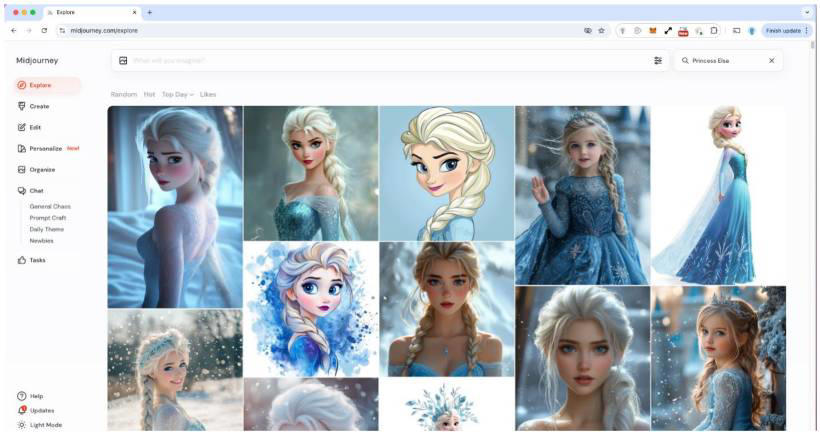Viewport: 820px width, 441px height.
Task: Open the MetaMask fox extension
Action: click(x=653, y=31)
